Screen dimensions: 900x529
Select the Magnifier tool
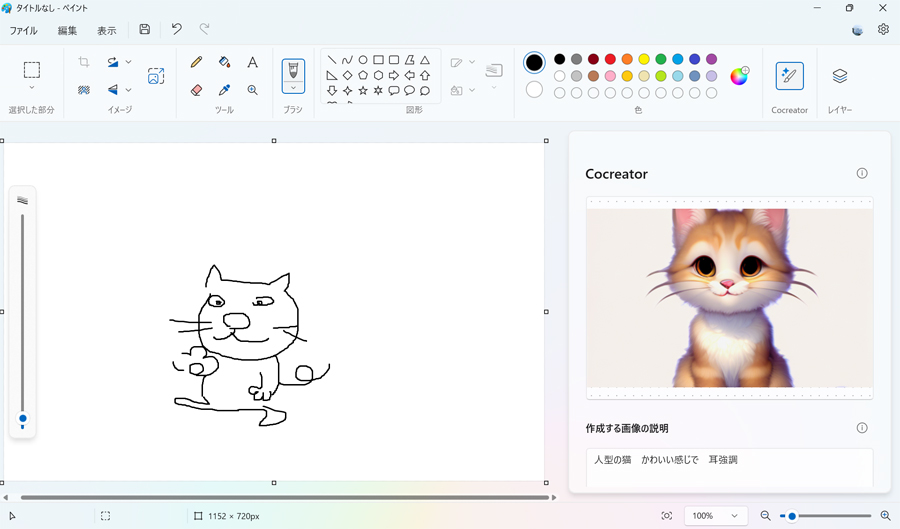(253, 90)
